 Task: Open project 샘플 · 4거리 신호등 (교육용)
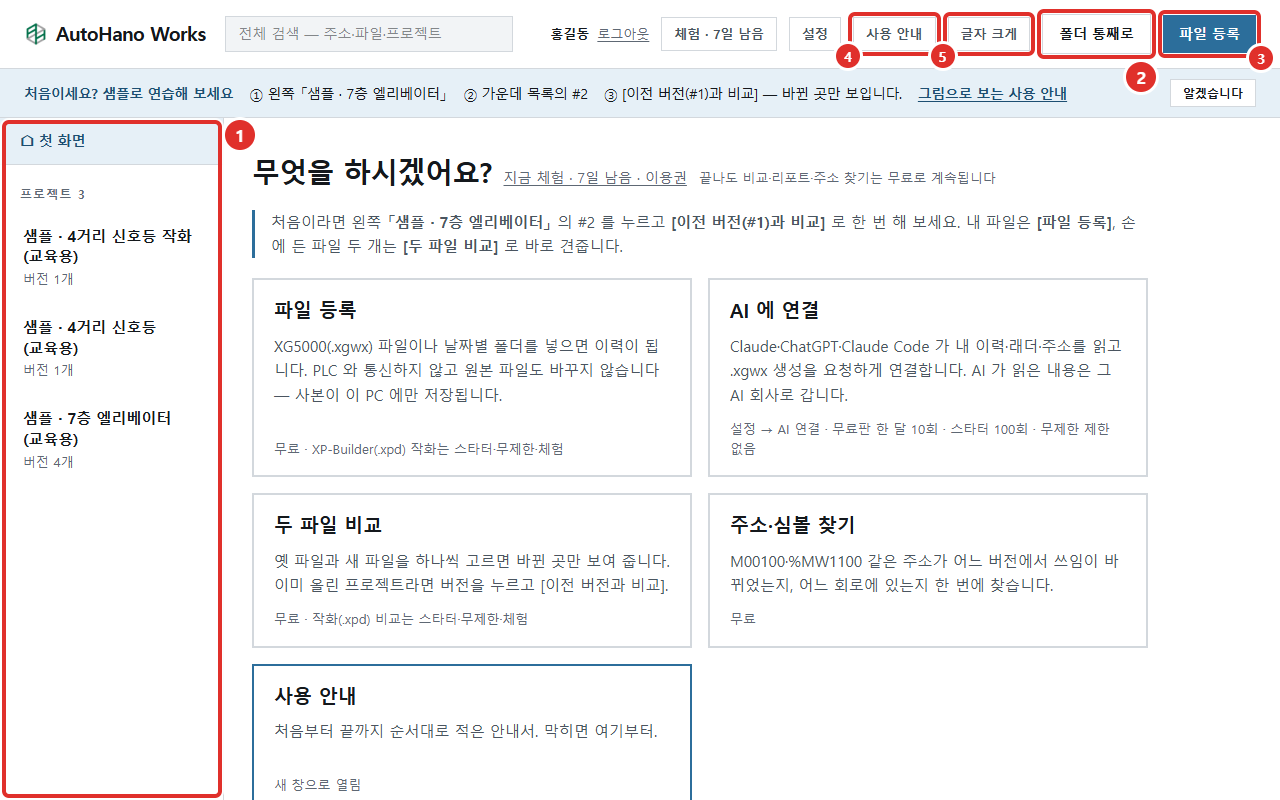click(112, 348)
